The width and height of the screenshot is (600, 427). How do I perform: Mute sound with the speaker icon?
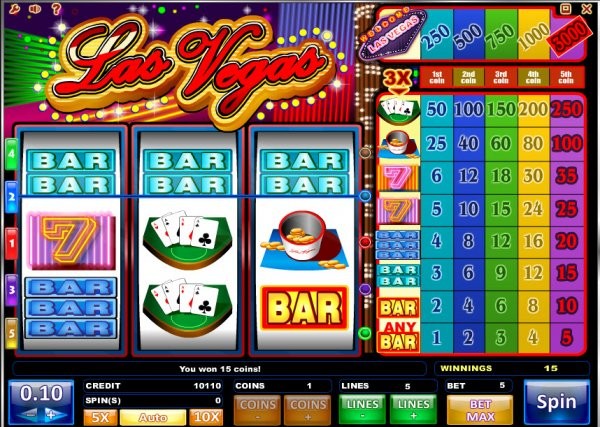point(35,8)
